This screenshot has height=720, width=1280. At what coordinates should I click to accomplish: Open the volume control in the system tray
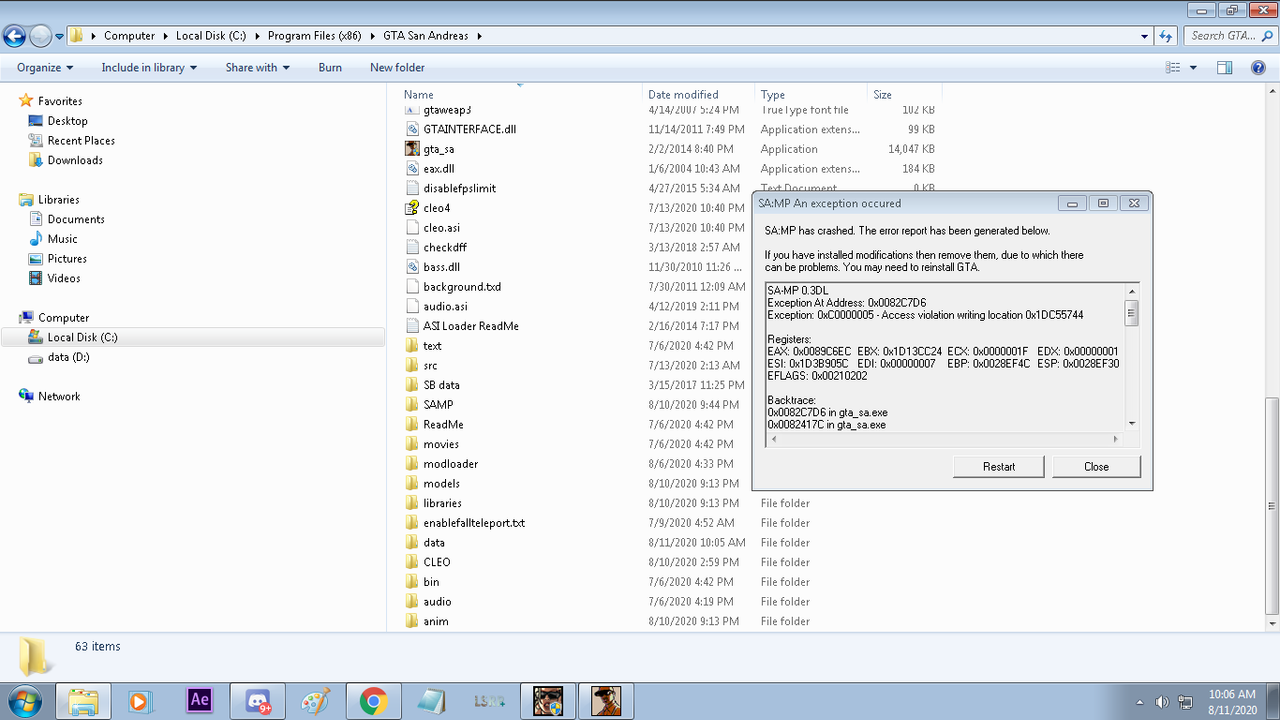click(1161, 702)
